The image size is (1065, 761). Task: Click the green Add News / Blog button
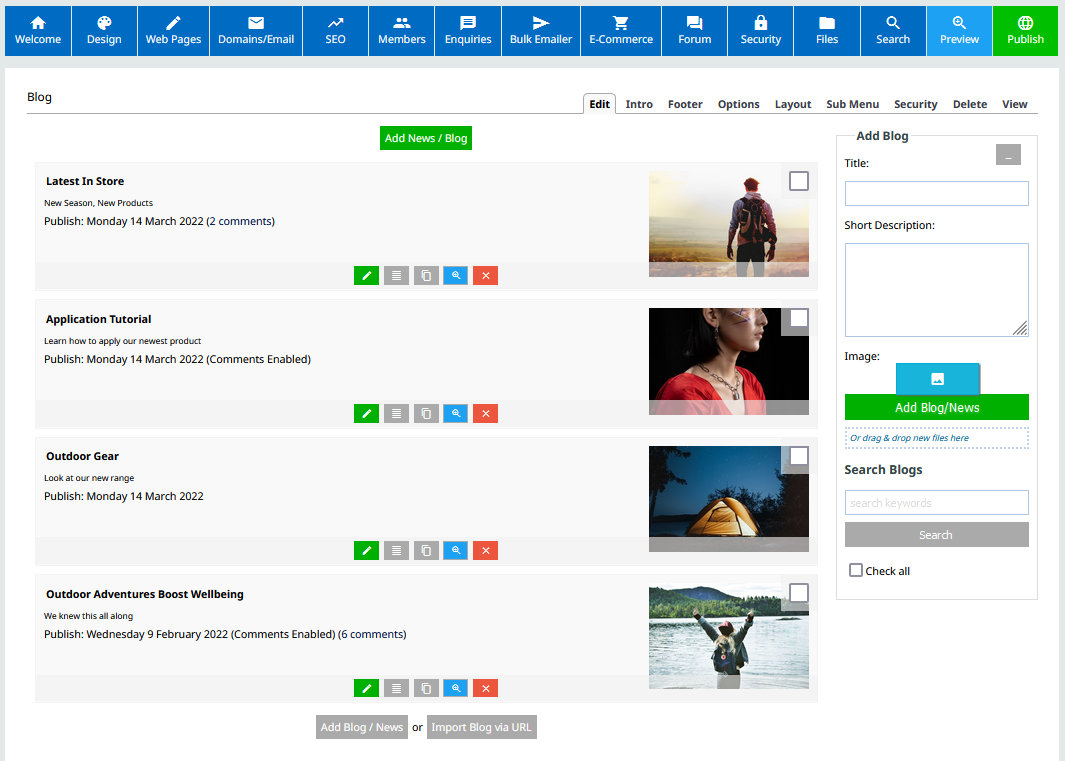pyautogui.click(x=426, y=138)
